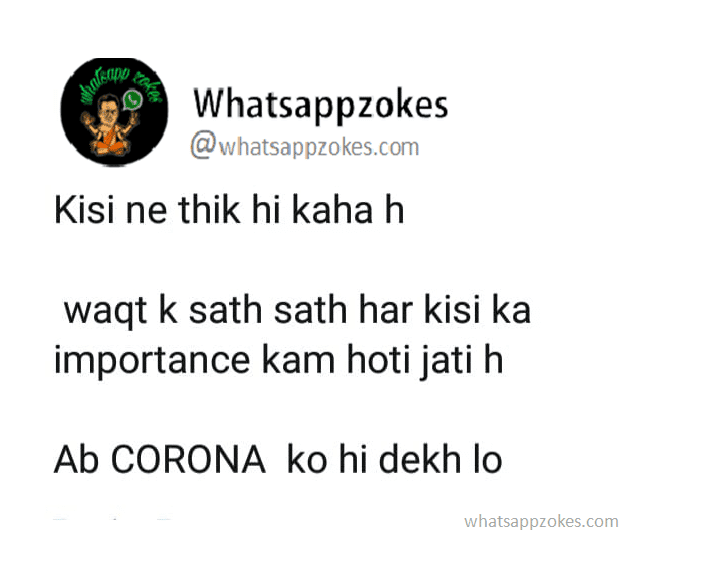722x570 pixels.
Task: Click the Whatsappzokes display name
Action: [x=320, y=106]
